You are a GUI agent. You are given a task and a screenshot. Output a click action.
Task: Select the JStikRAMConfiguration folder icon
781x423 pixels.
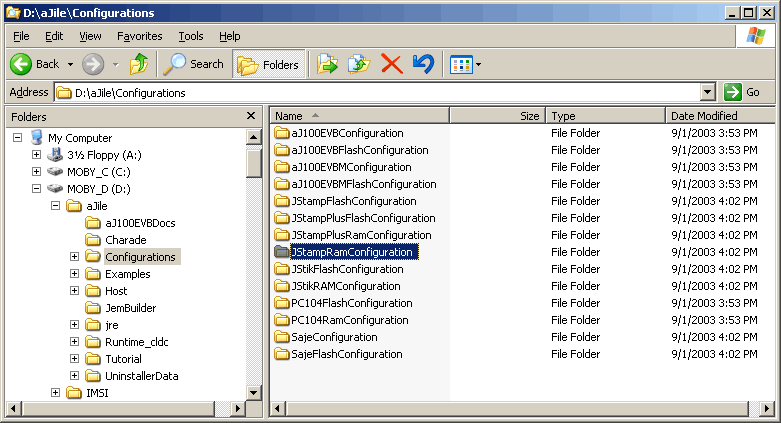282,286
